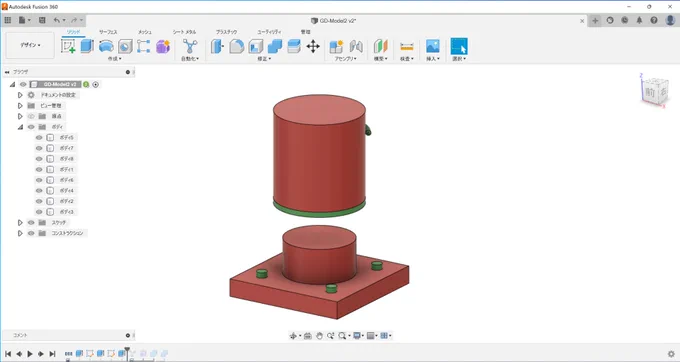Select the Insert image tool
Viewport: 680px width, 362px height.
(432, 46)
